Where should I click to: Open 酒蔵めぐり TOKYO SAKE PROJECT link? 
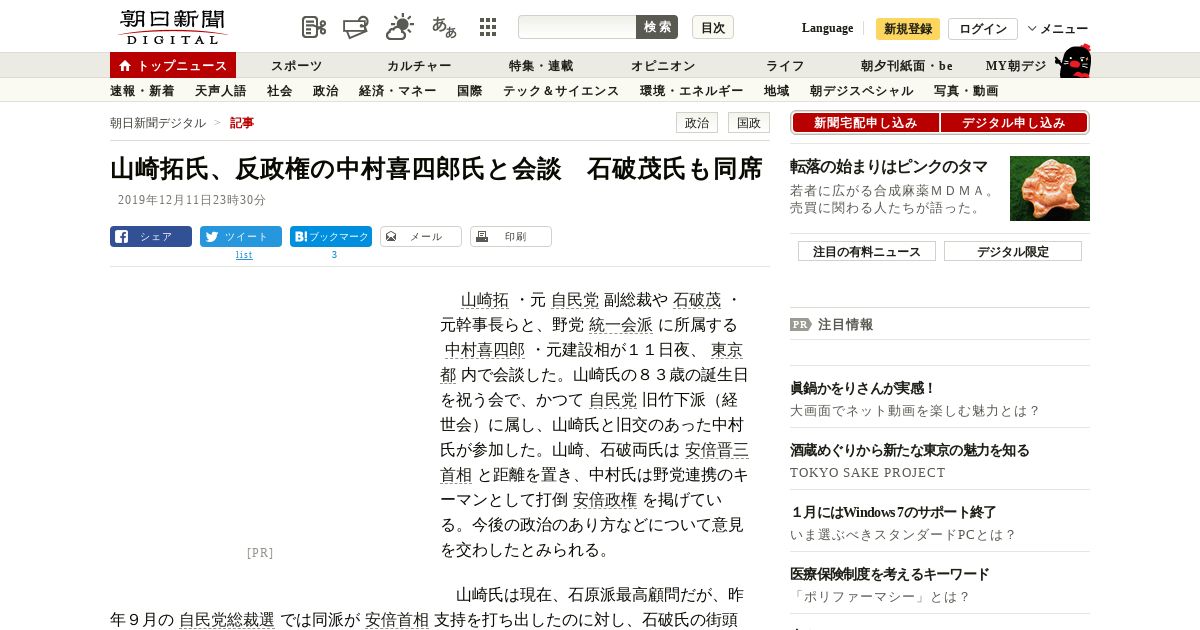(x=910, y=450)
